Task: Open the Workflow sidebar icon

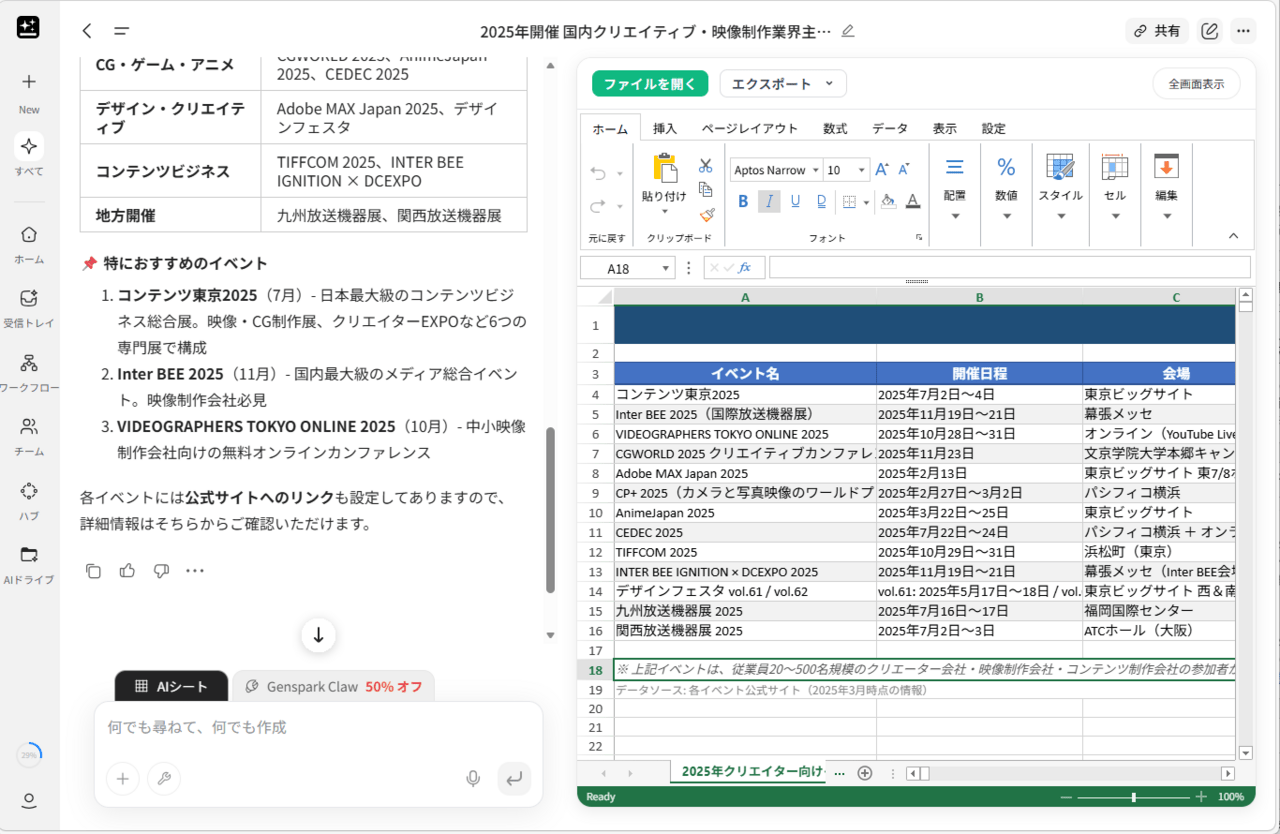Action: [29, 371]
